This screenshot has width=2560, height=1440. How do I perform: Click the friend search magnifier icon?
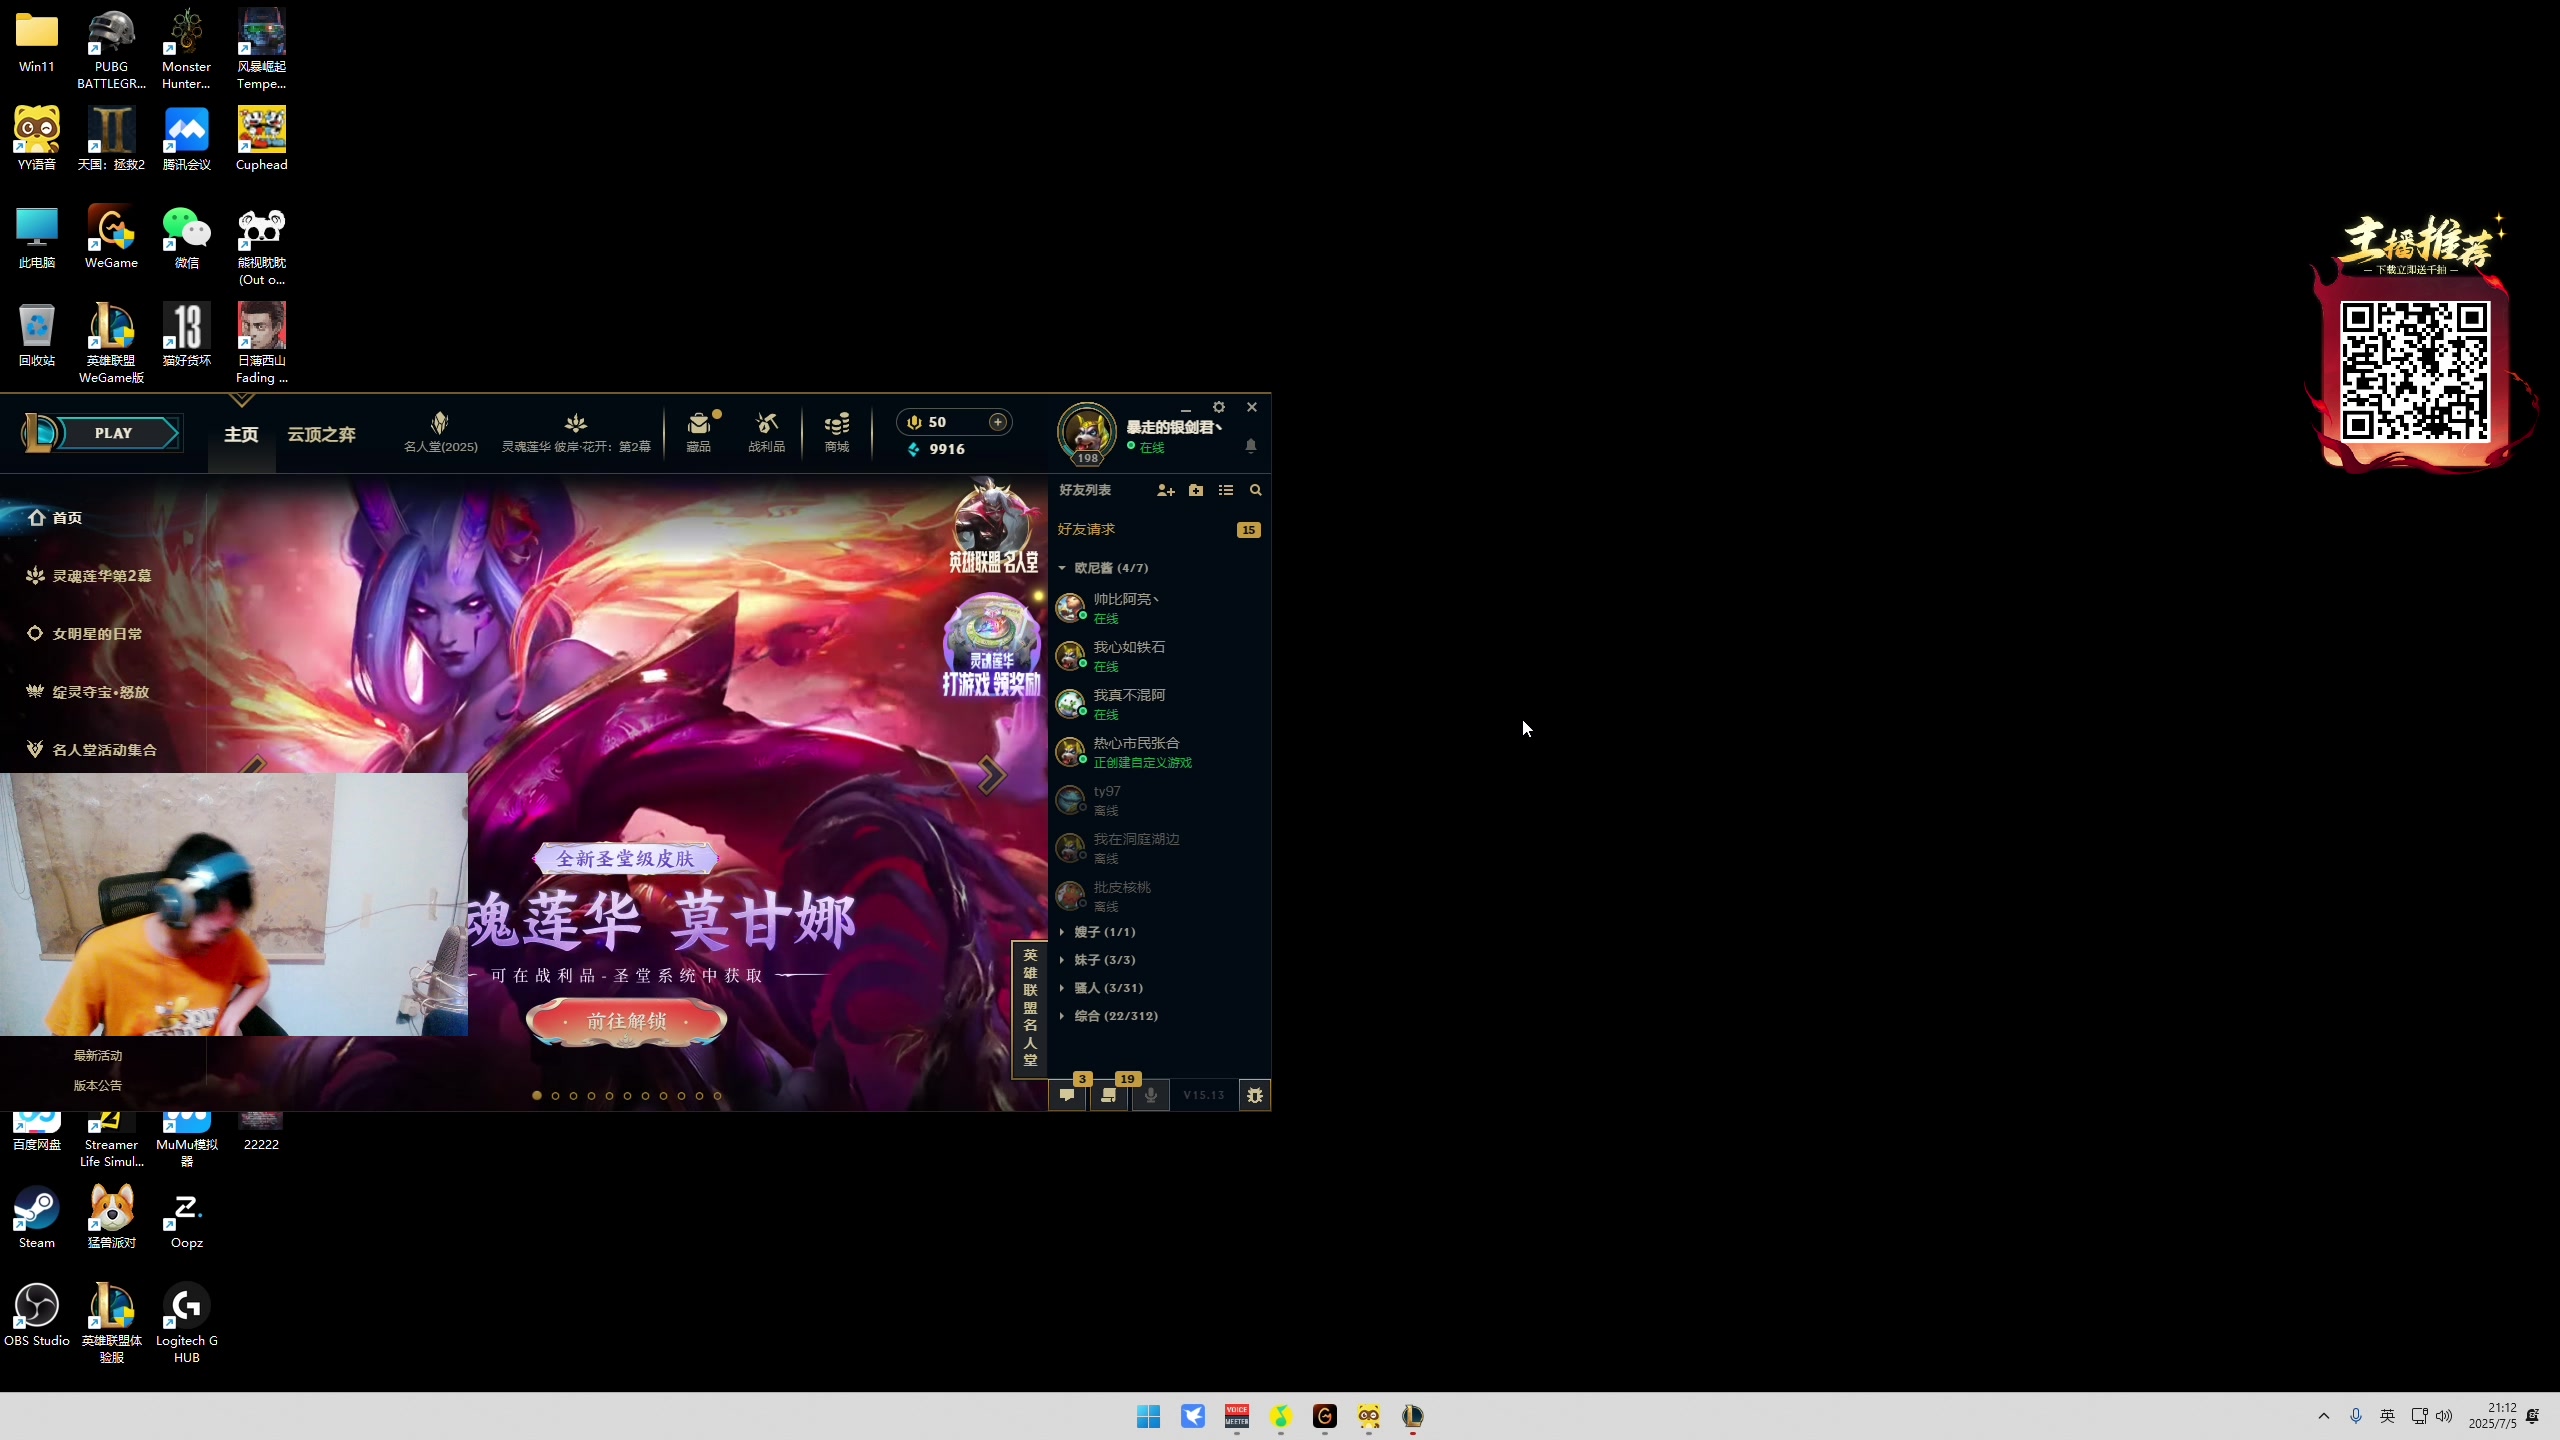coord(1256,490)
